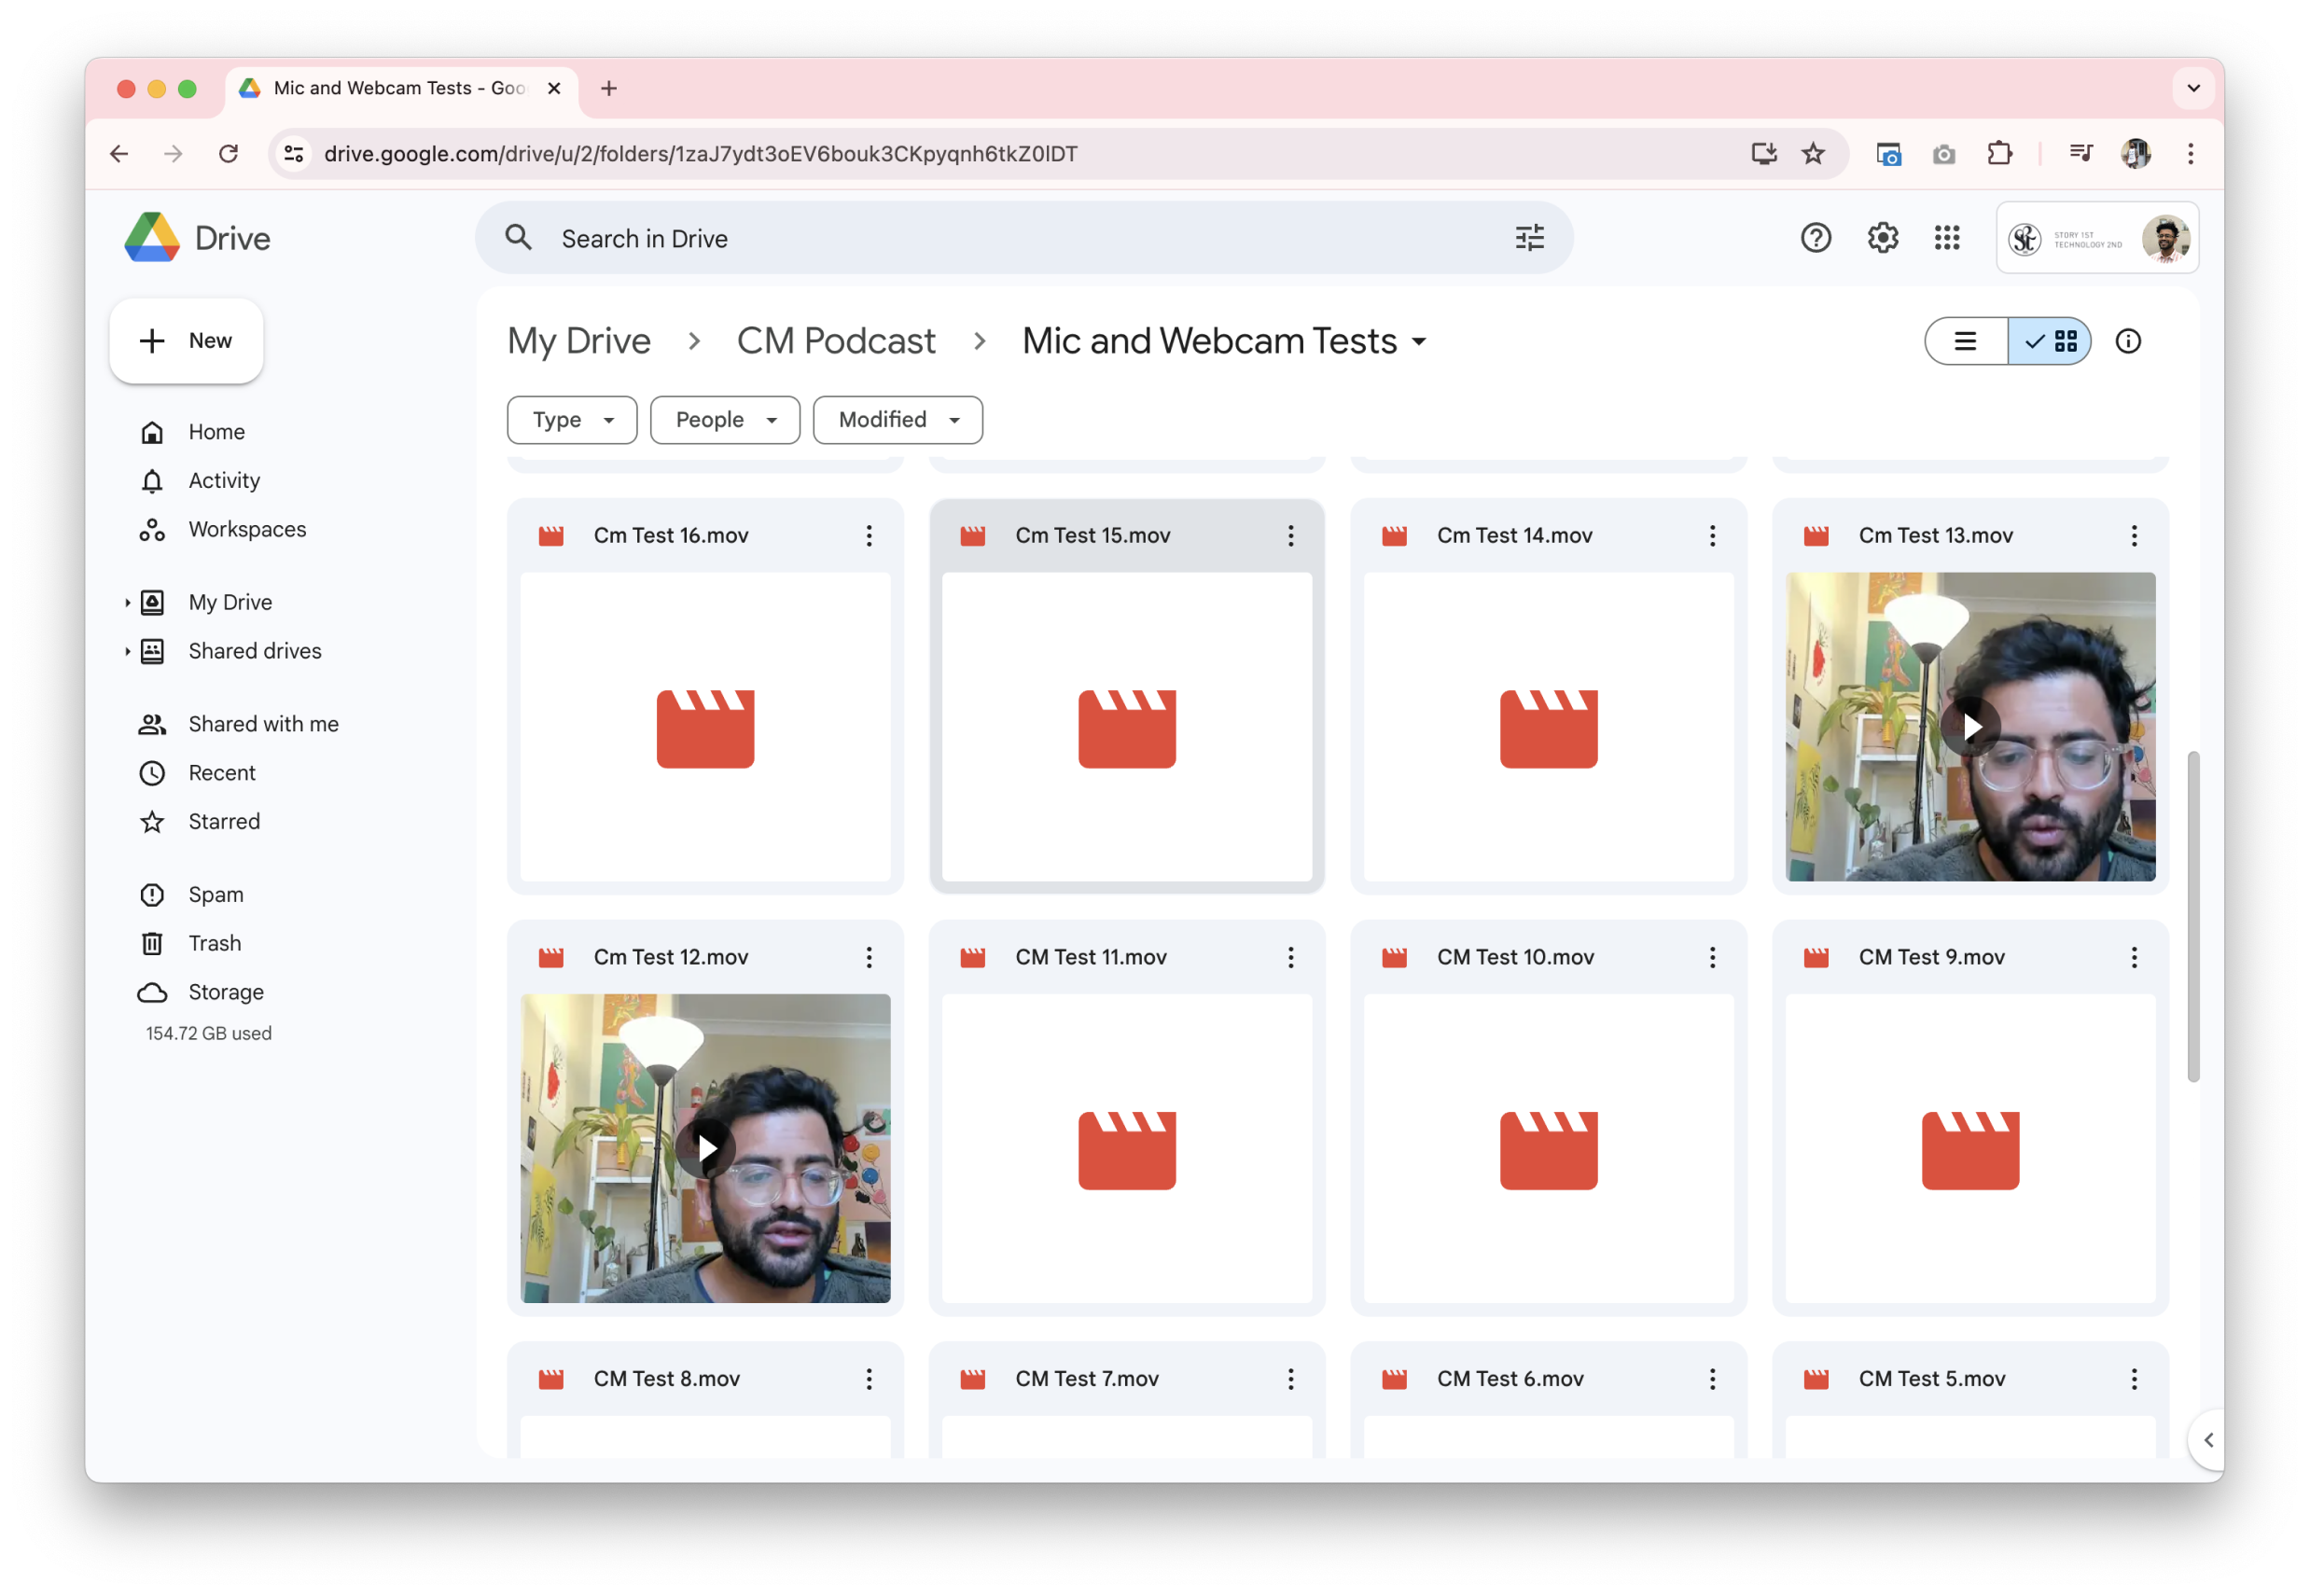Viewport: 2310px width, 1596px height.
Task: Open a new Chrome tab
Action: [608, 88]
